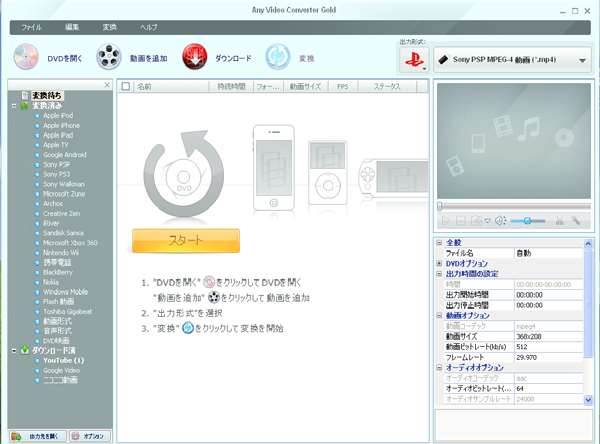Select Google Android in the tree
Image resolution: width=600 pixels, height=444 pixels.
coord(64,155)
